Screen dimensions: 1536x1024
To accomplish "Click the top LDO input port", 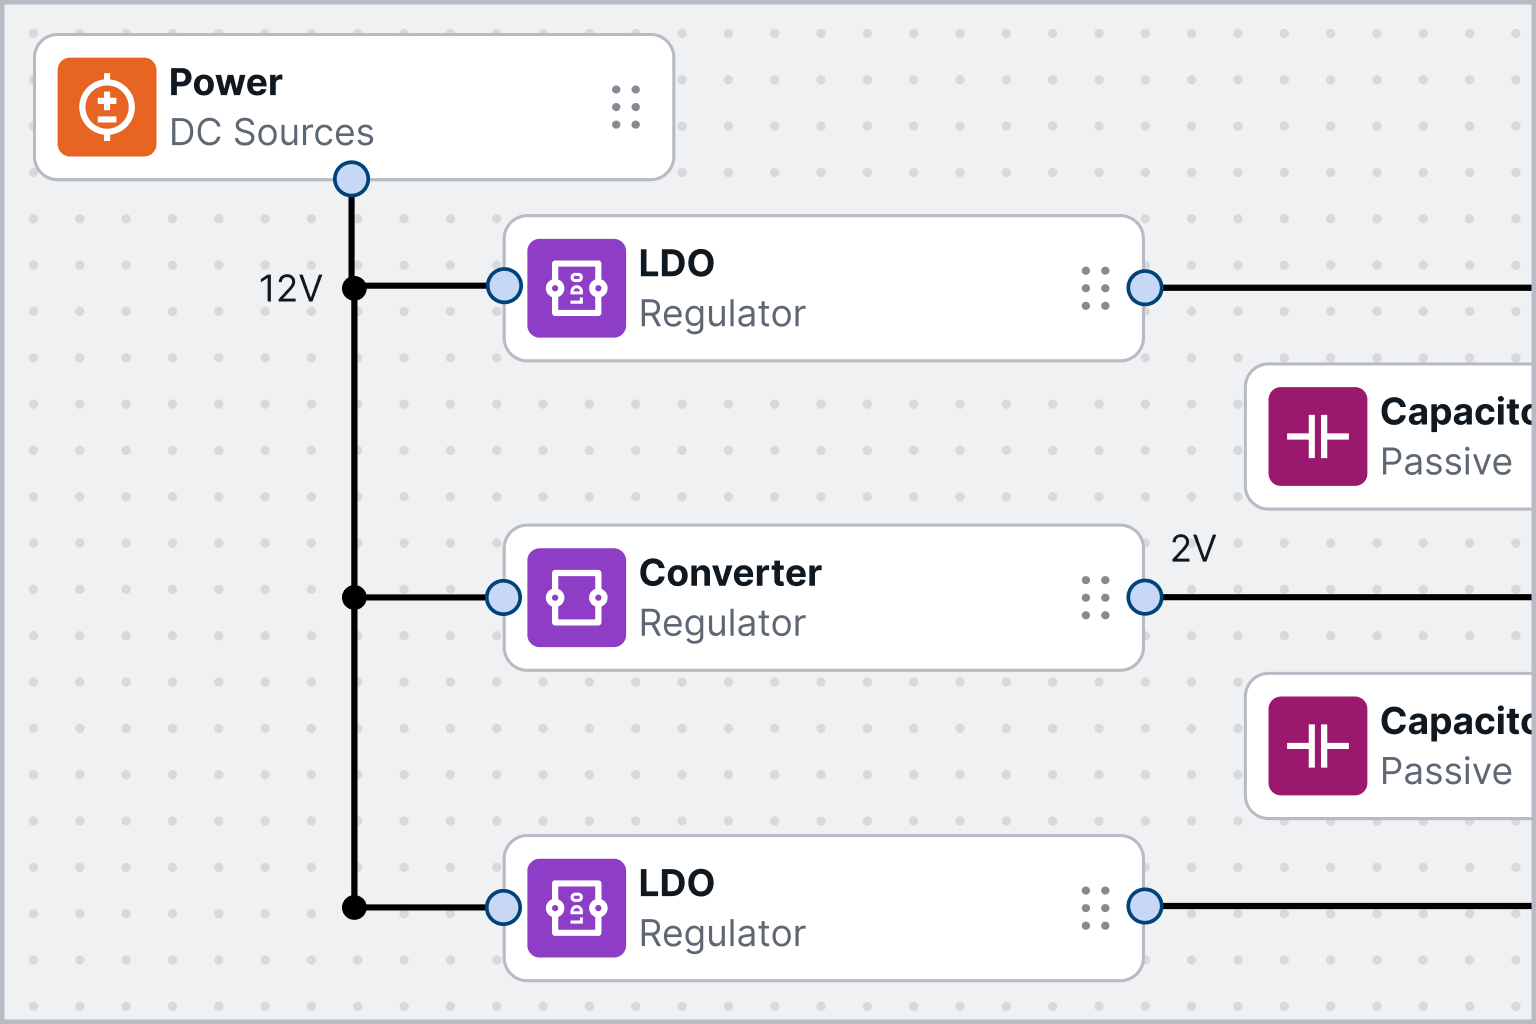I will point(504,286).
